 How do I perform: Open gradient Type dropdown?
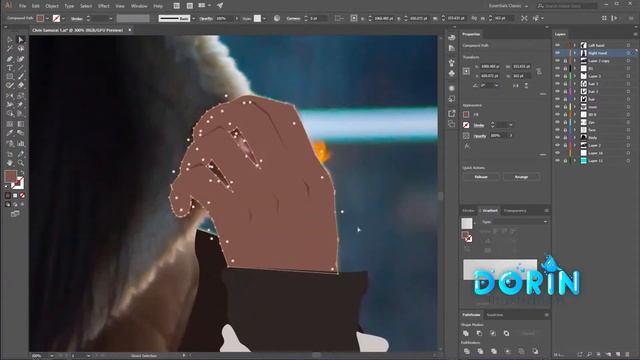pyautogui.click(x=520, y=222)
